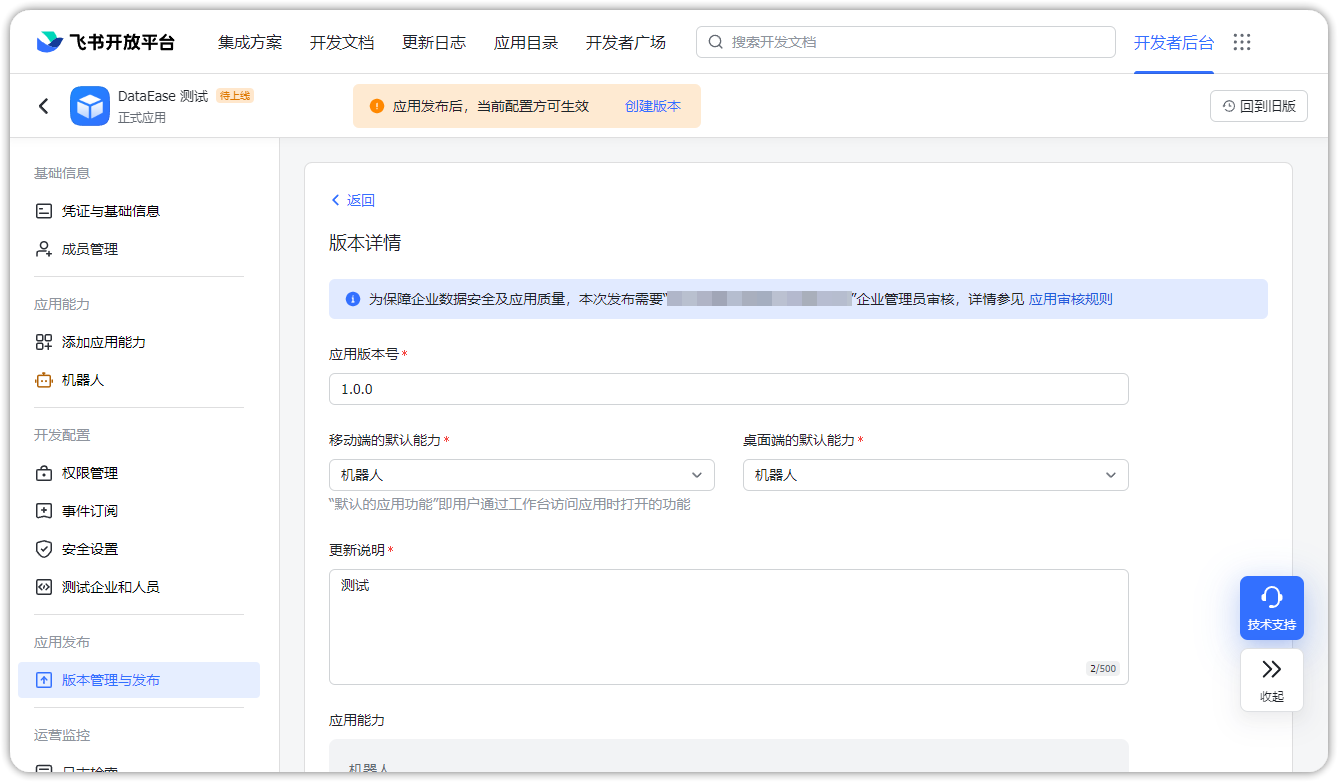The width and height of the screenshot is (1338, 782).
Task: Open 开发者广场 page
Action: [626, 42]
